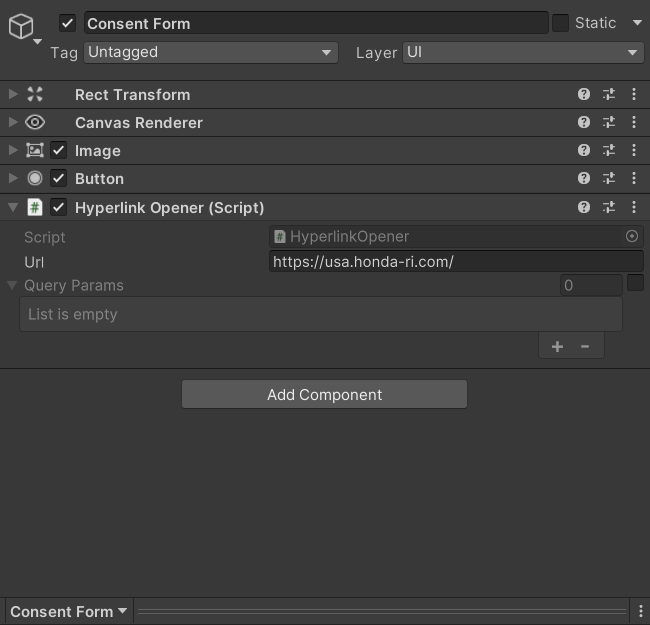Open the Layer dropdown showing UI
This screenshot has height=625, width=650.
point(523,53)
